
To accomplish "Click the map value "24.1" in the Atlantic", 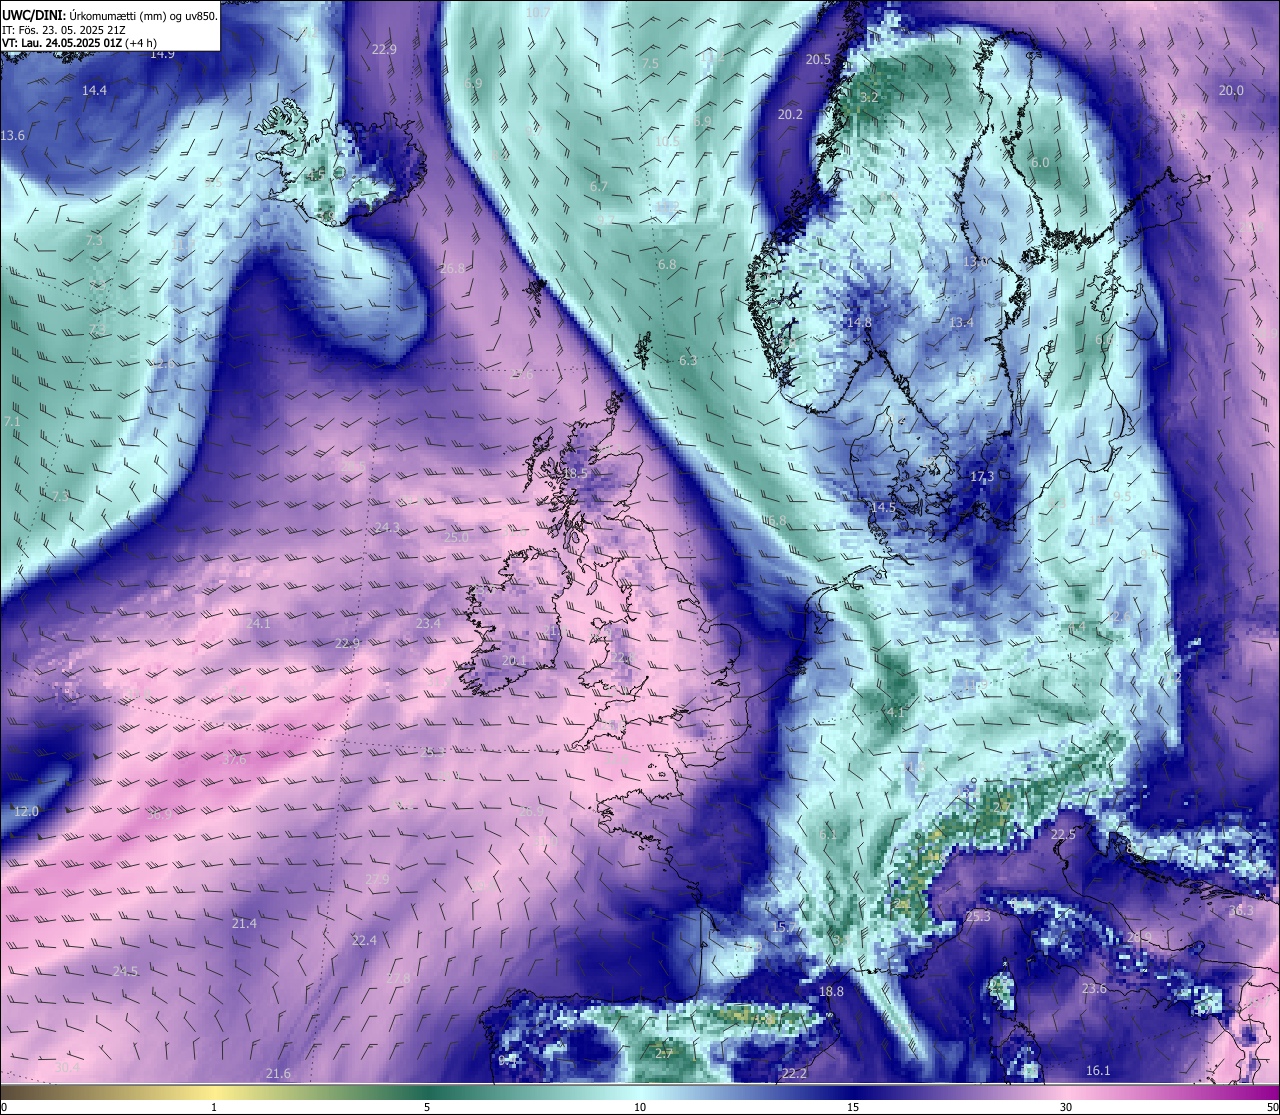I will click(x=258, y=623).
